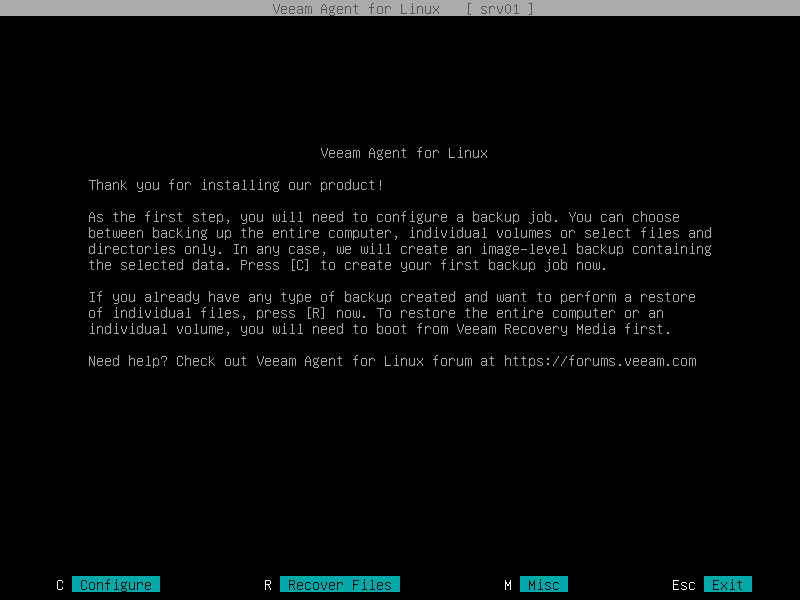The height and width of the screenshot is (600, 800).
Task: Open the Veeam forums link
Action: pos(601,361)
